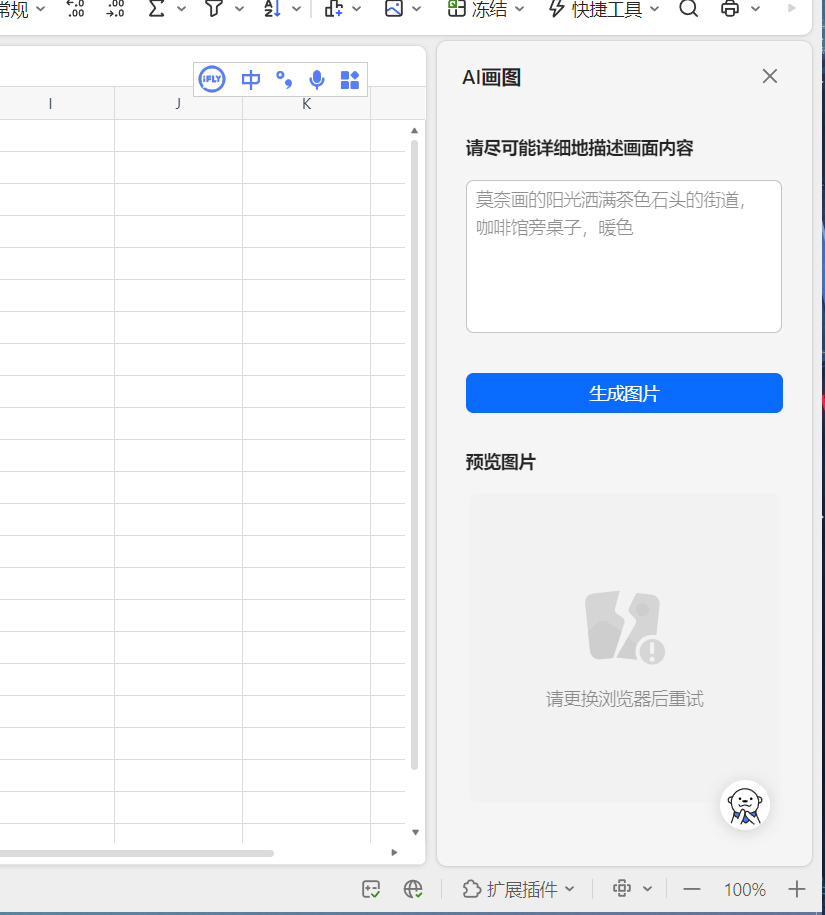Click the status bar comment check icon
Viewport: 825px width, 915px height.
[371, 889]
